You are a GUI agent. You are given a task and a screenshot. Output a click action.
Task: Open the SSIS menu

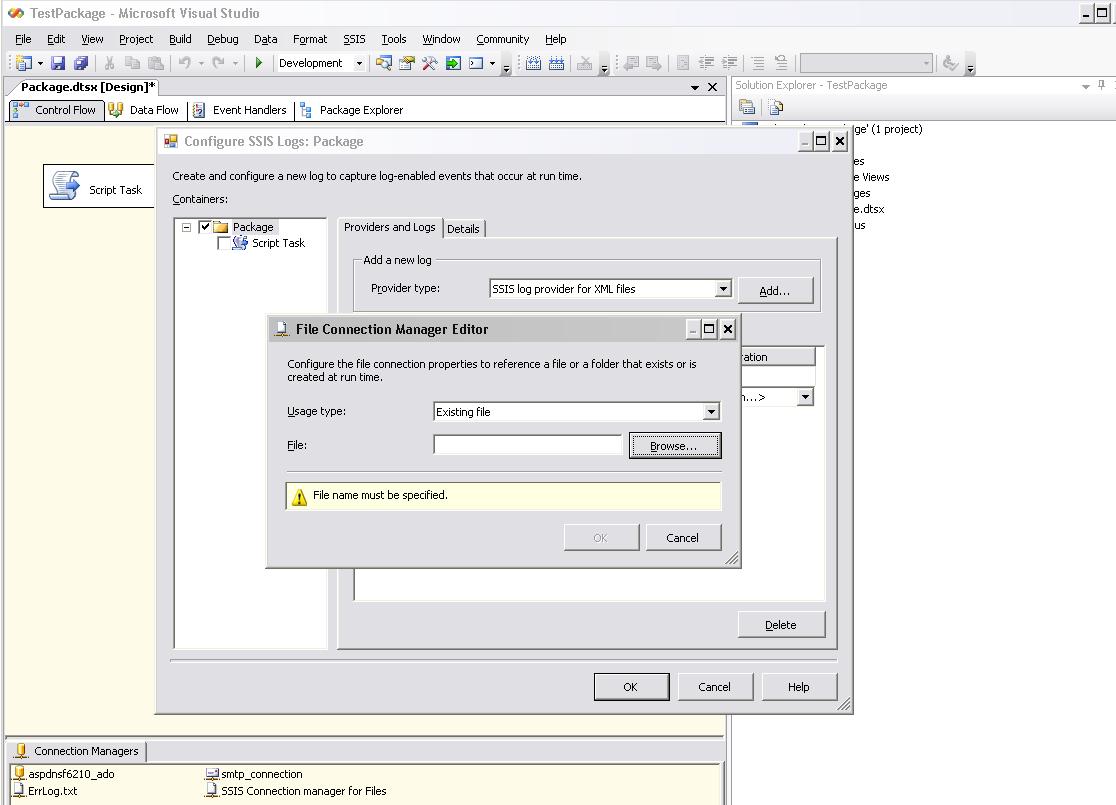(354, 39)
